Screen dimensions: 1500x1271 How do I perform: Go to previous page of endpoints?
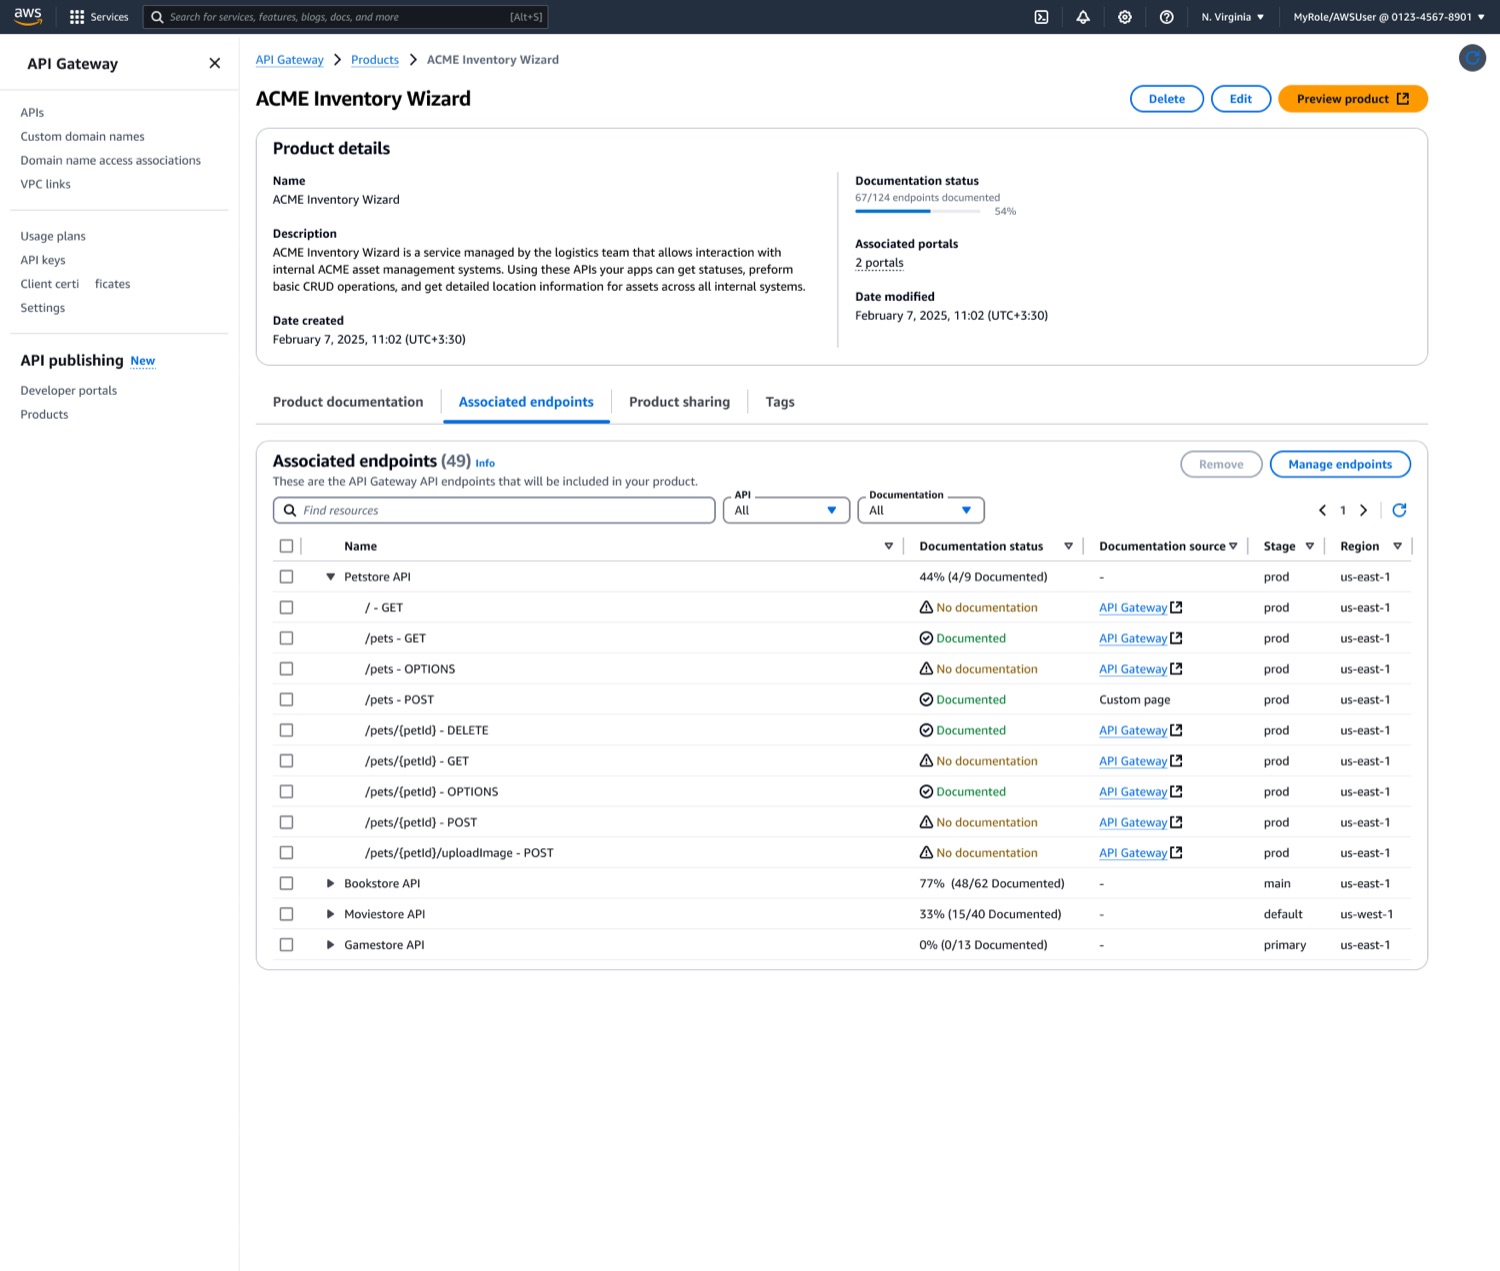click(x=1322, y=510)
